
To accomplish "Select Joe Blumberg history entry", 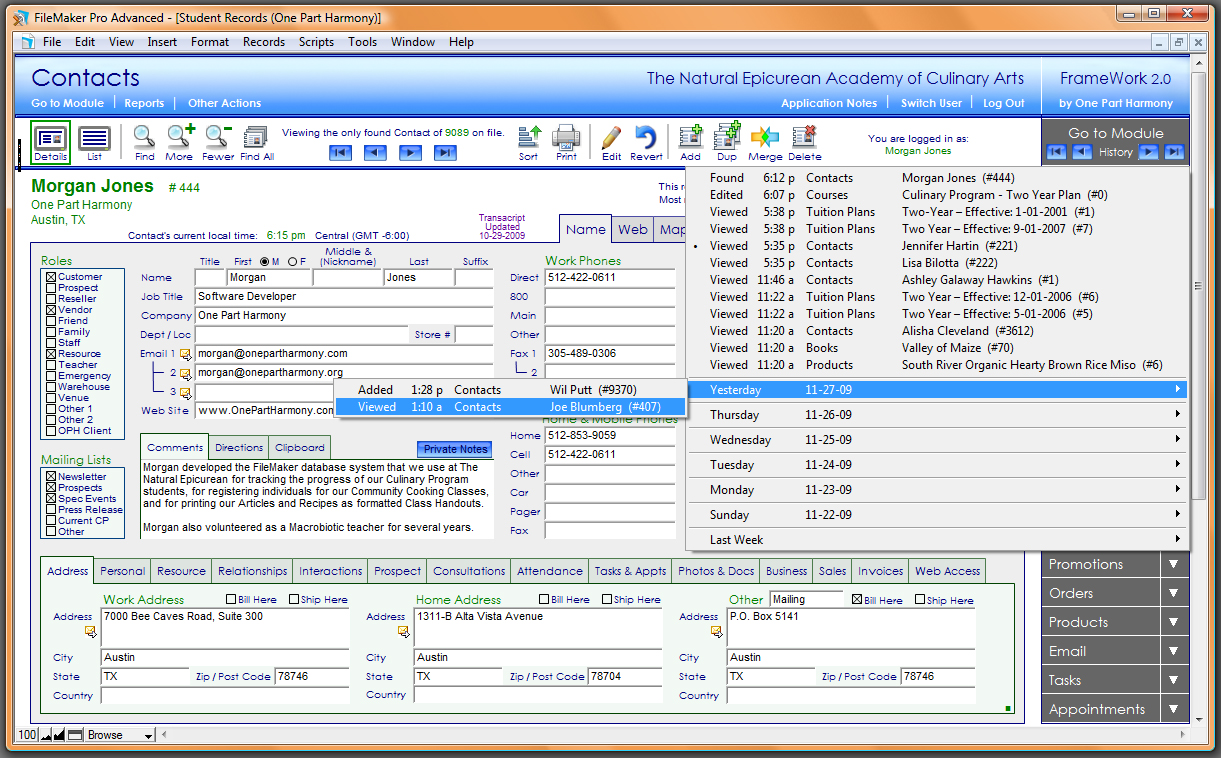I will click(510, 407).
